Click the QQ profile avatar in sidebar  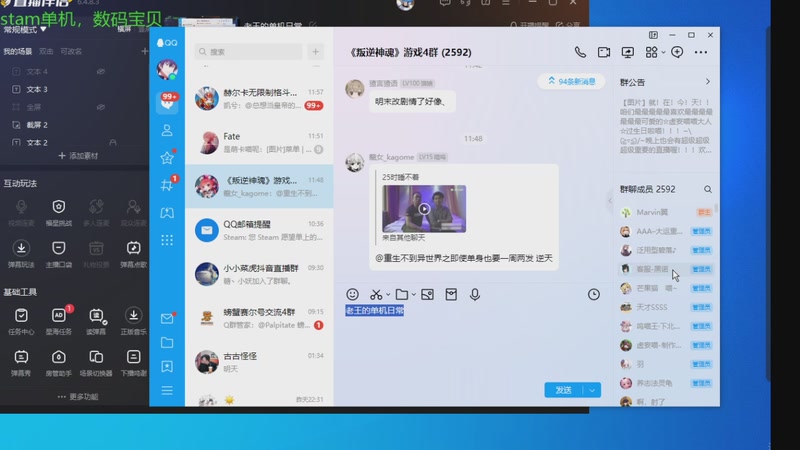[x=167, y=69]
